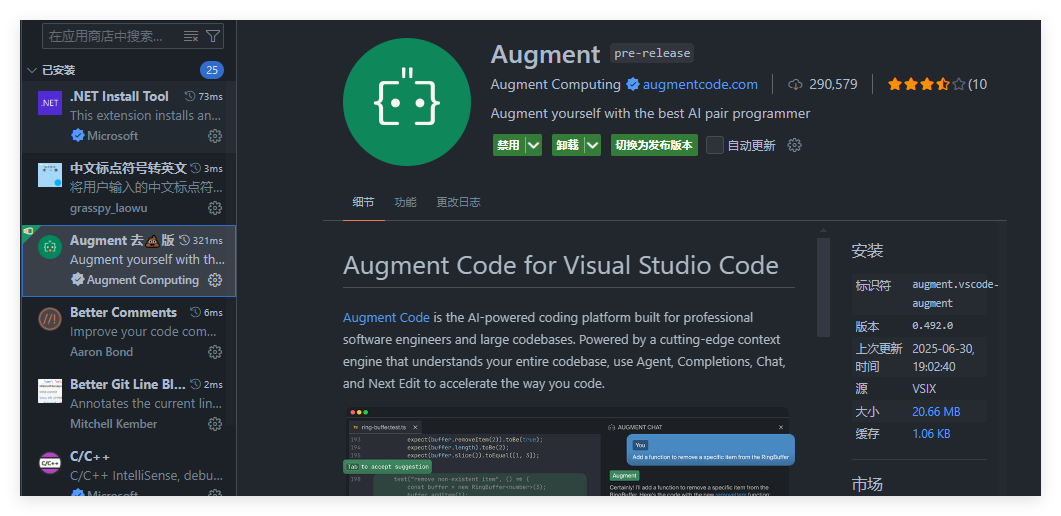Screen dimensions: 1061x516
Task: Open the Augment Code link in the description
Action: 386,317
